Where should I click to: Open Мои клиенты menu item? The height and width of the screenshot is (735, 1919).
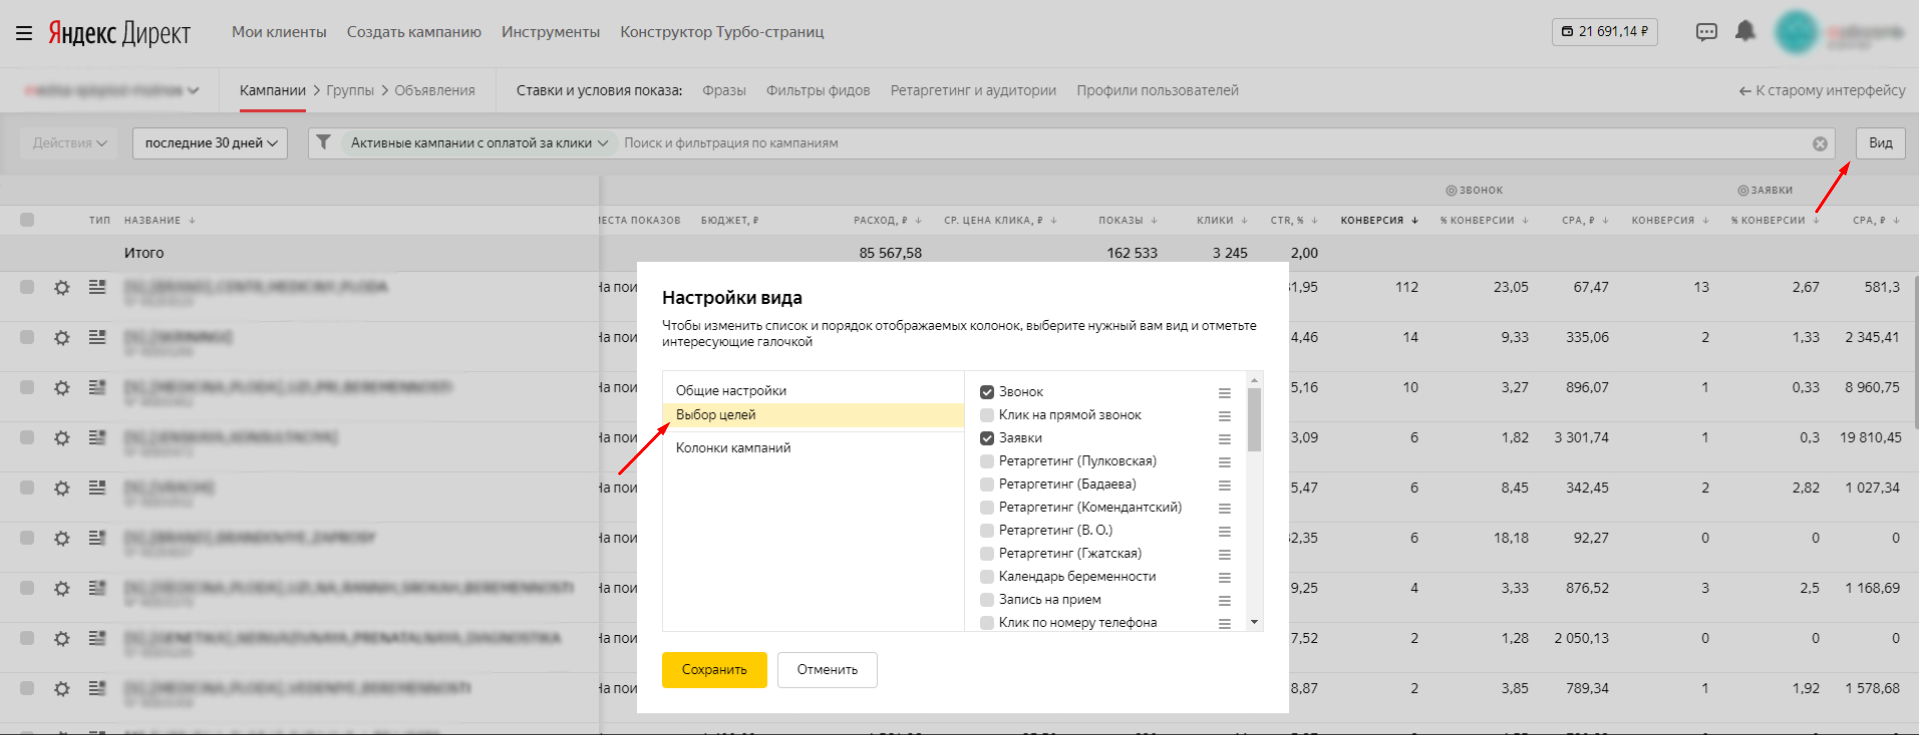(279, 32)
